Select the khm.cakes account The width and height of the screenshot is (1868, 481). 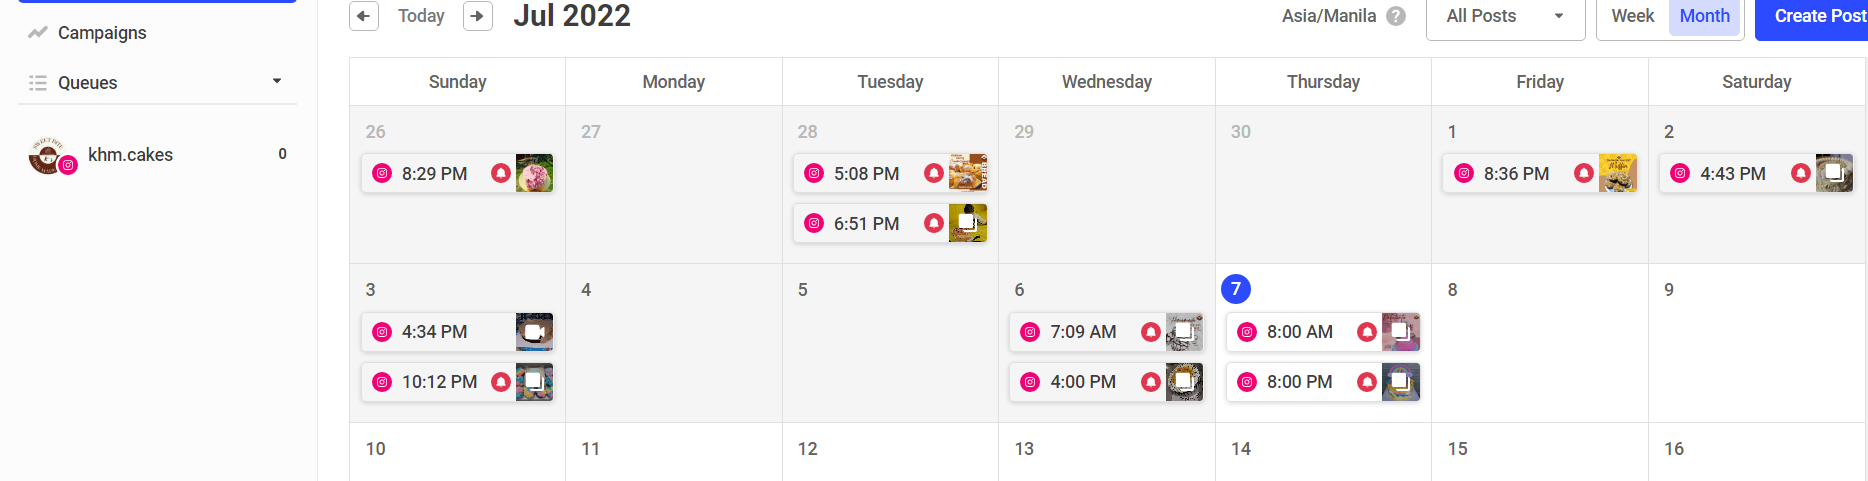click(130, 155)
